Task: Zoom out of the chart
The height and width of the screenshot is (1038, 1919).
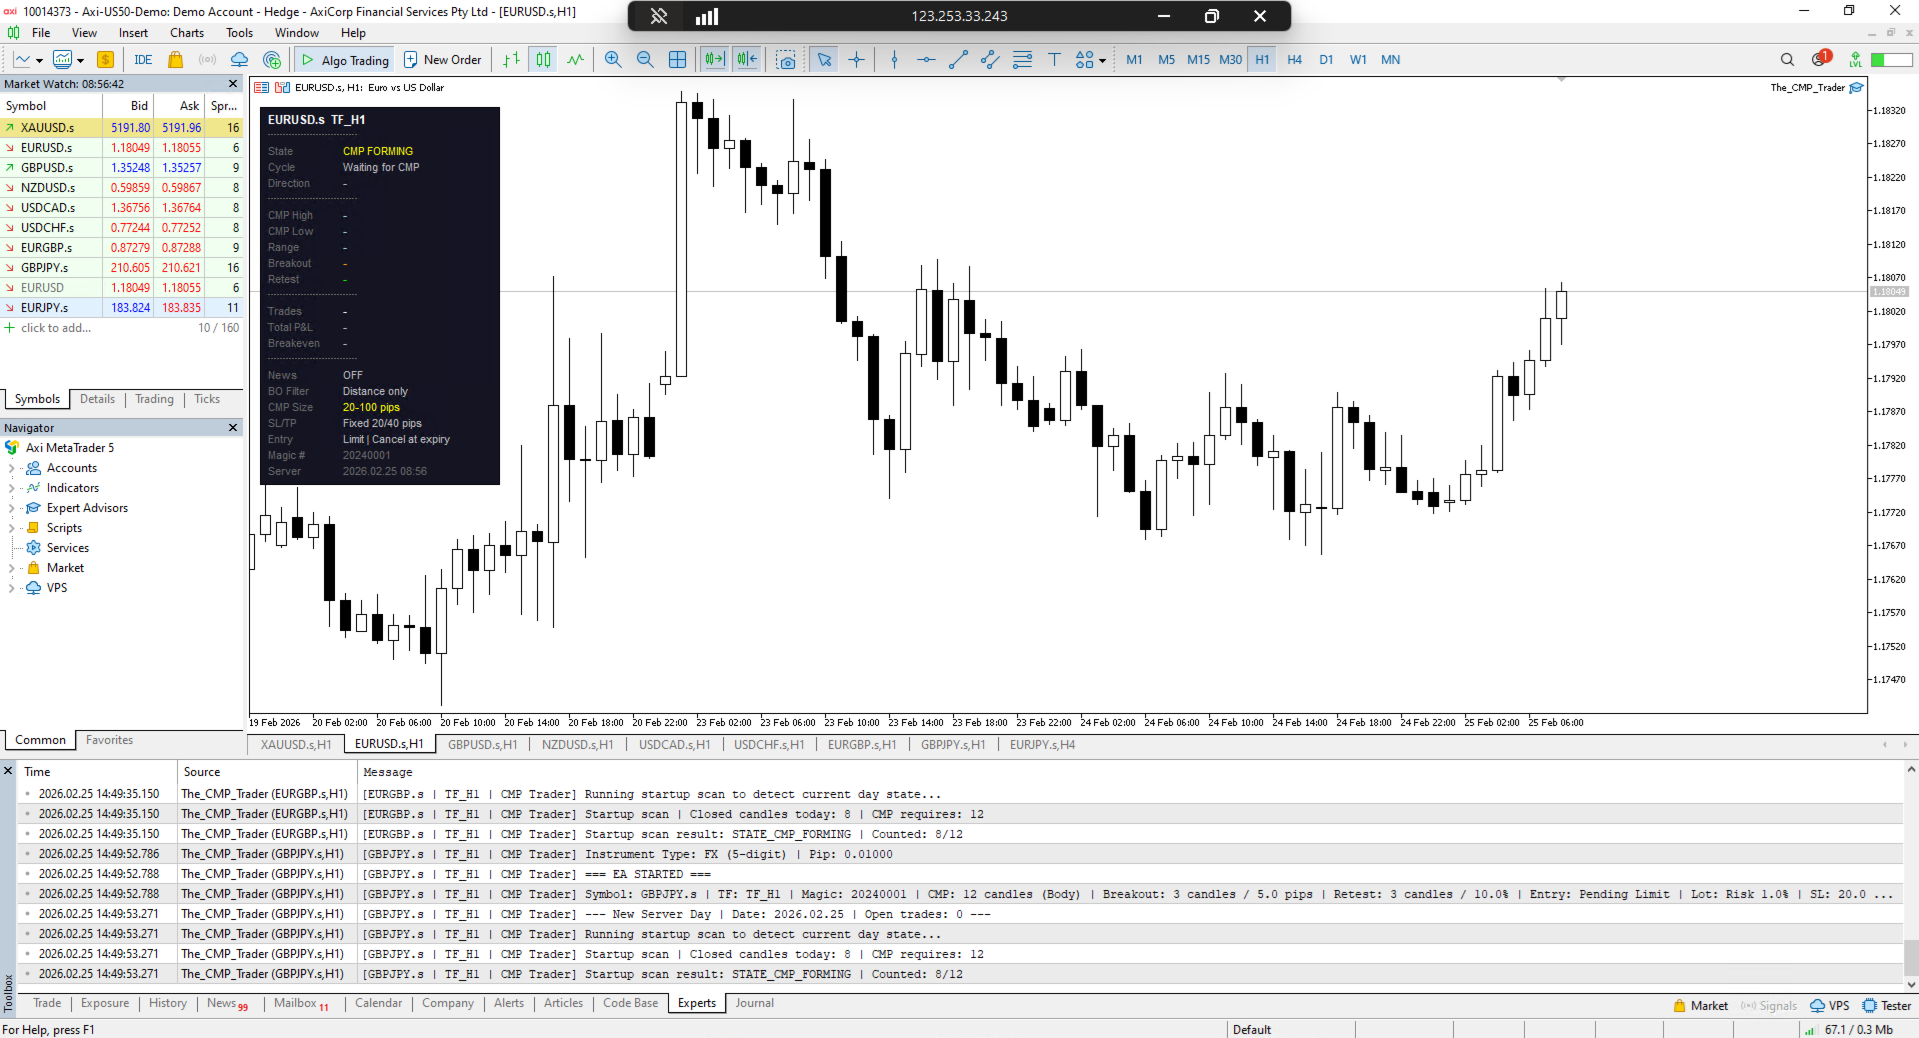Action: click(645, 60)
